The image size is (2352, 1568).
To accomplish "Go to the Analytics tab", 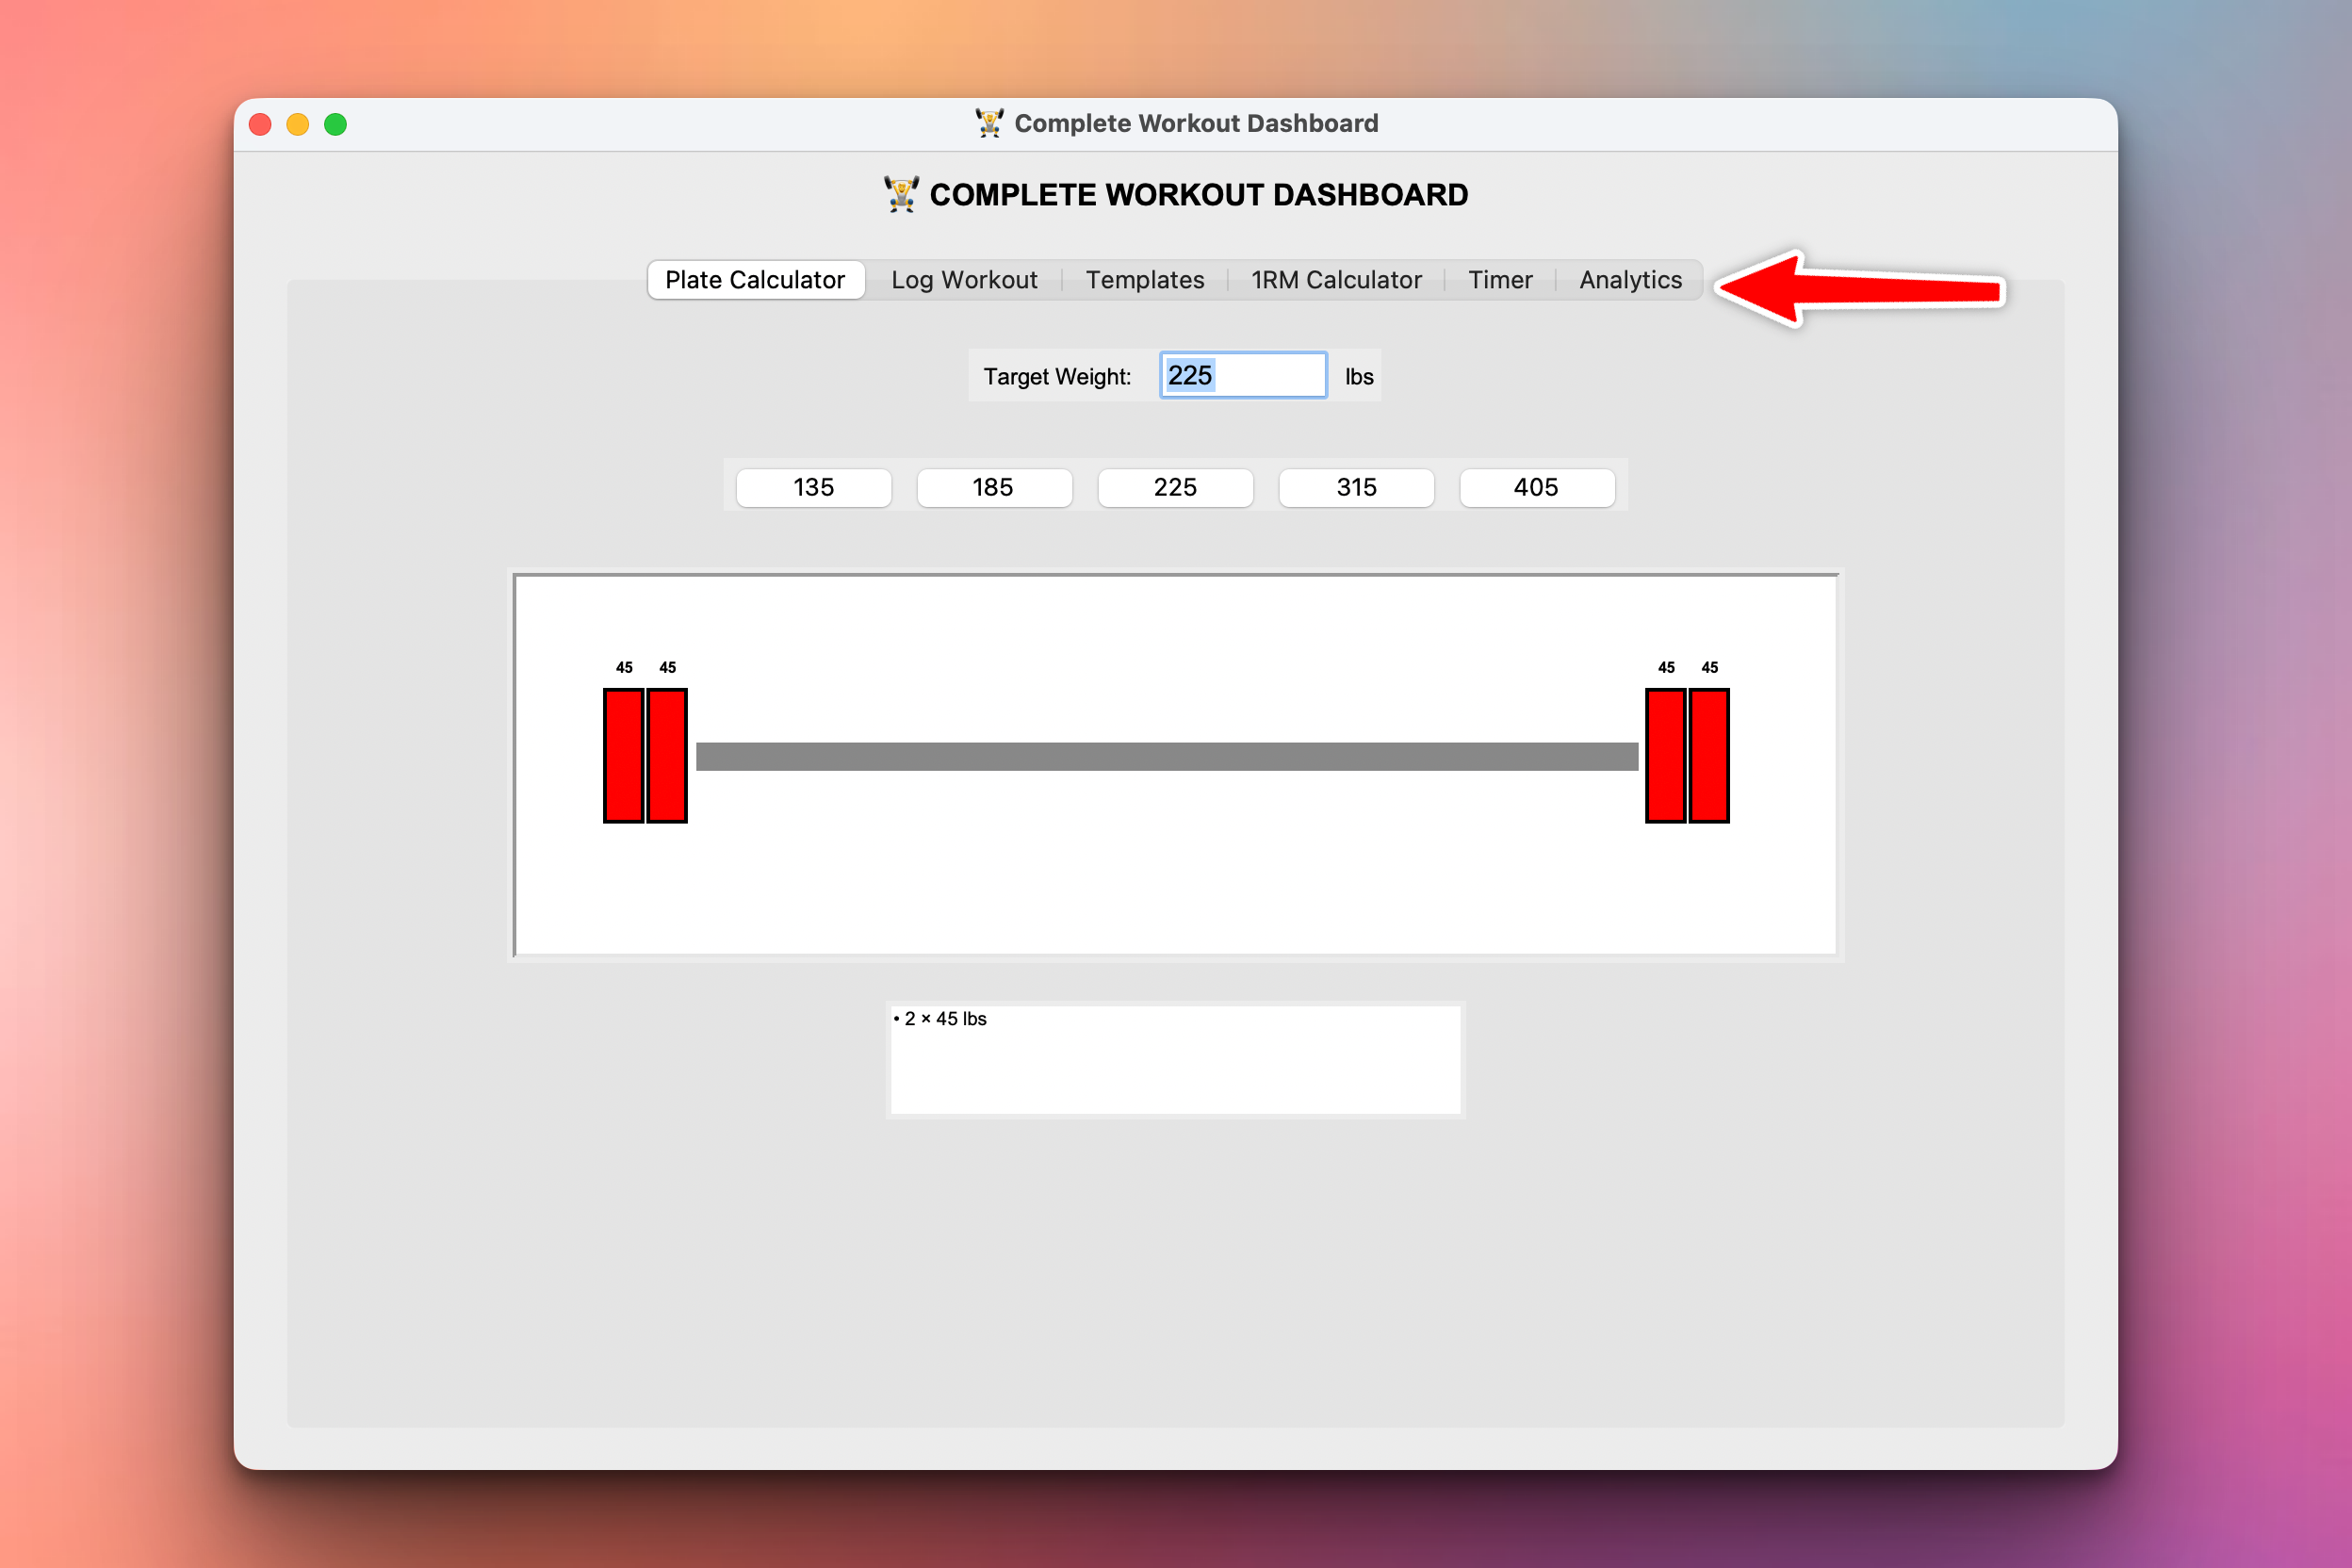I will point(1630,280).
